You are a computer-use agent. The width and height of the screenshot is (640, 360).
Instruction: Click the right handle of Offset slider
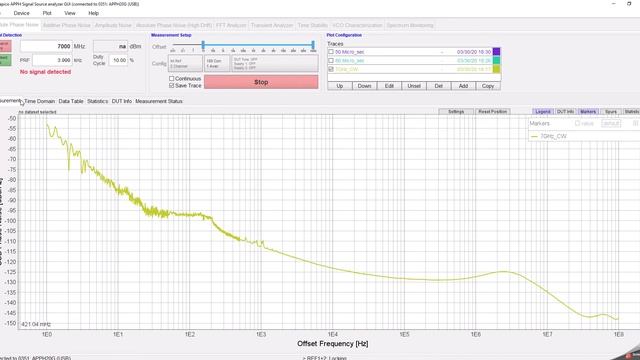tap(313, 44)
